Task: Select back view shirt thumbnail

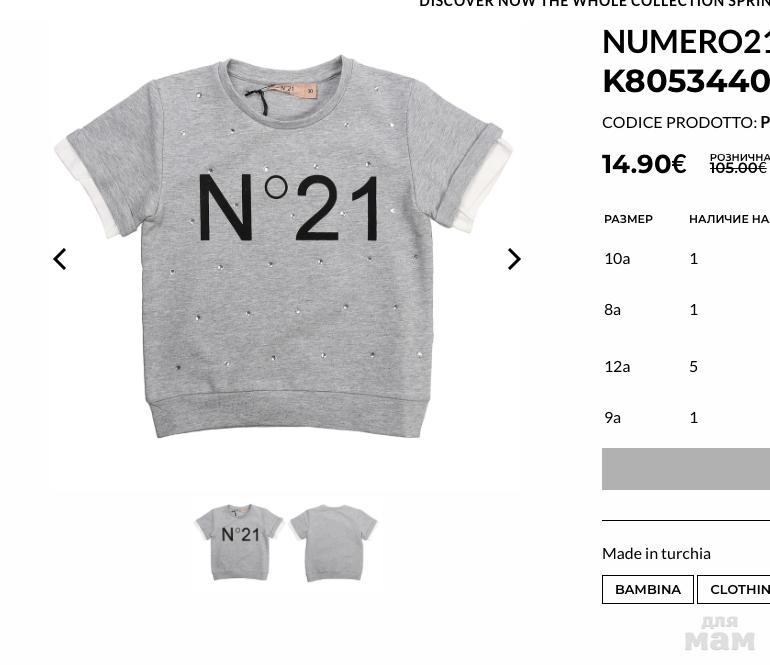Action: coord(333,543)
